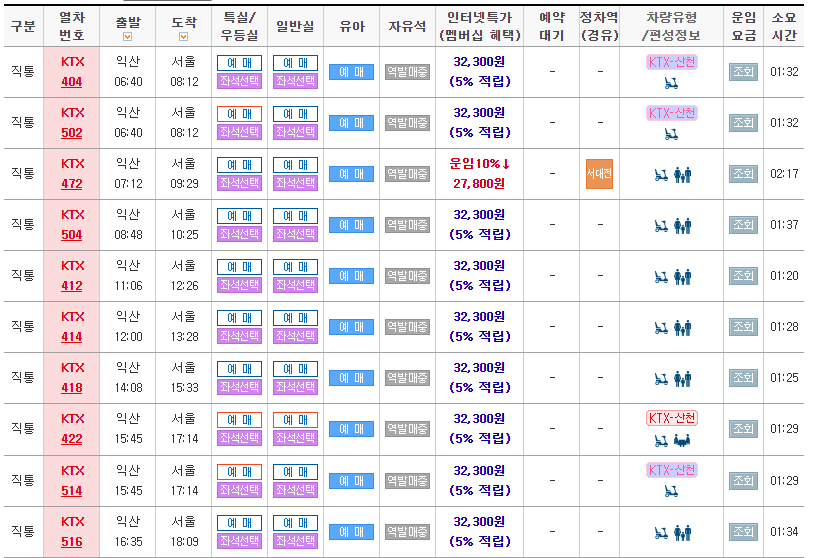Book first class 예매 for KTX 404
817x558 pixels.
(239, 63)
